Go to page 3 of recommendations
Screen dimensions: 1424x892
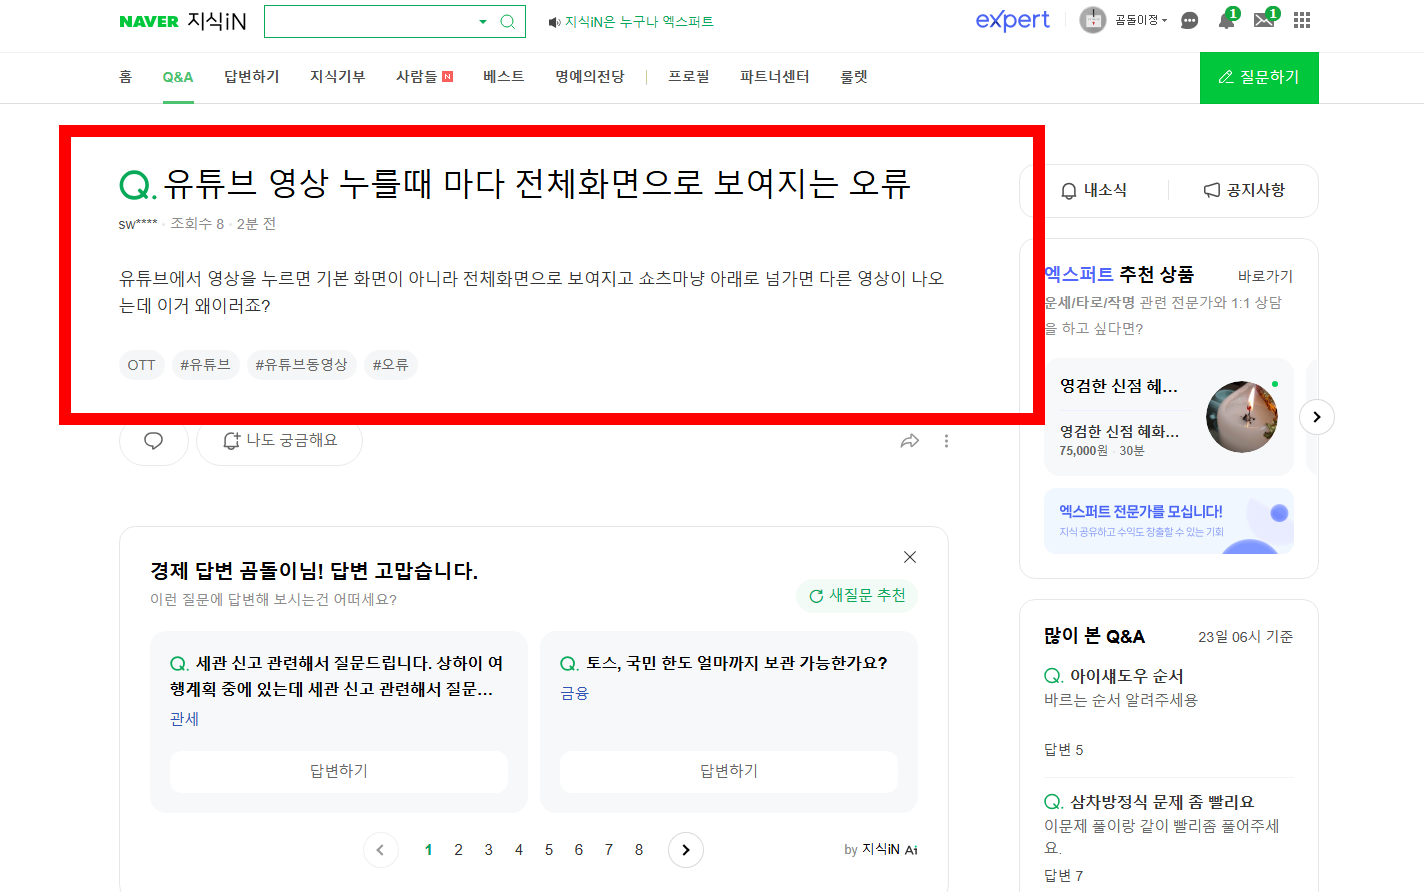pos(488,850)
